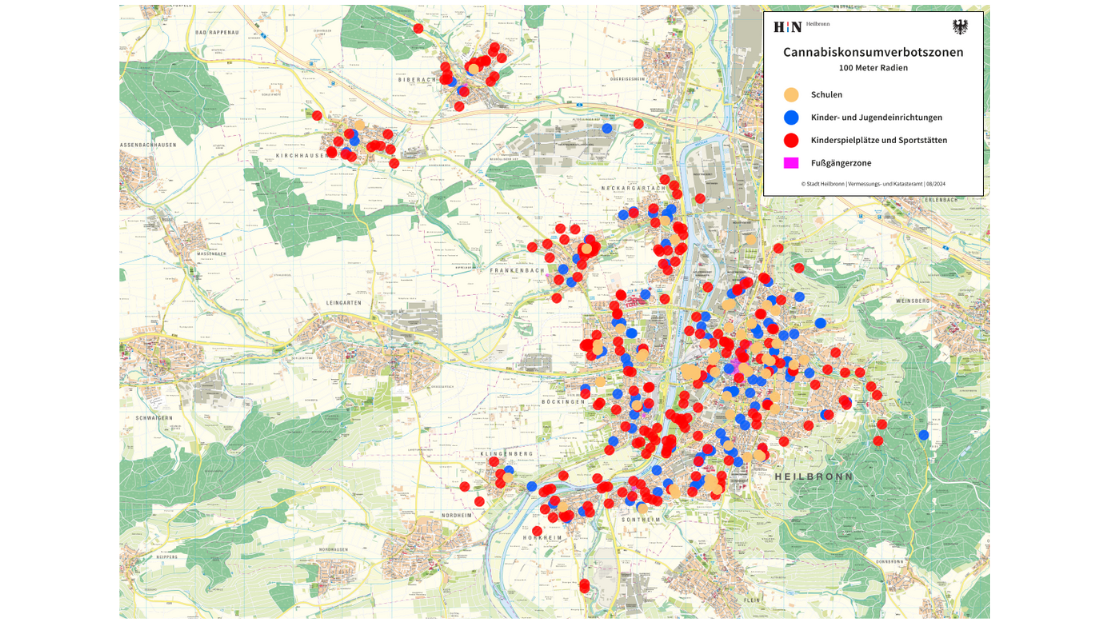This screenshot has height=624, width=1110.
Task: Click the red marker west of Klingenberg
Action: (465, 487)
